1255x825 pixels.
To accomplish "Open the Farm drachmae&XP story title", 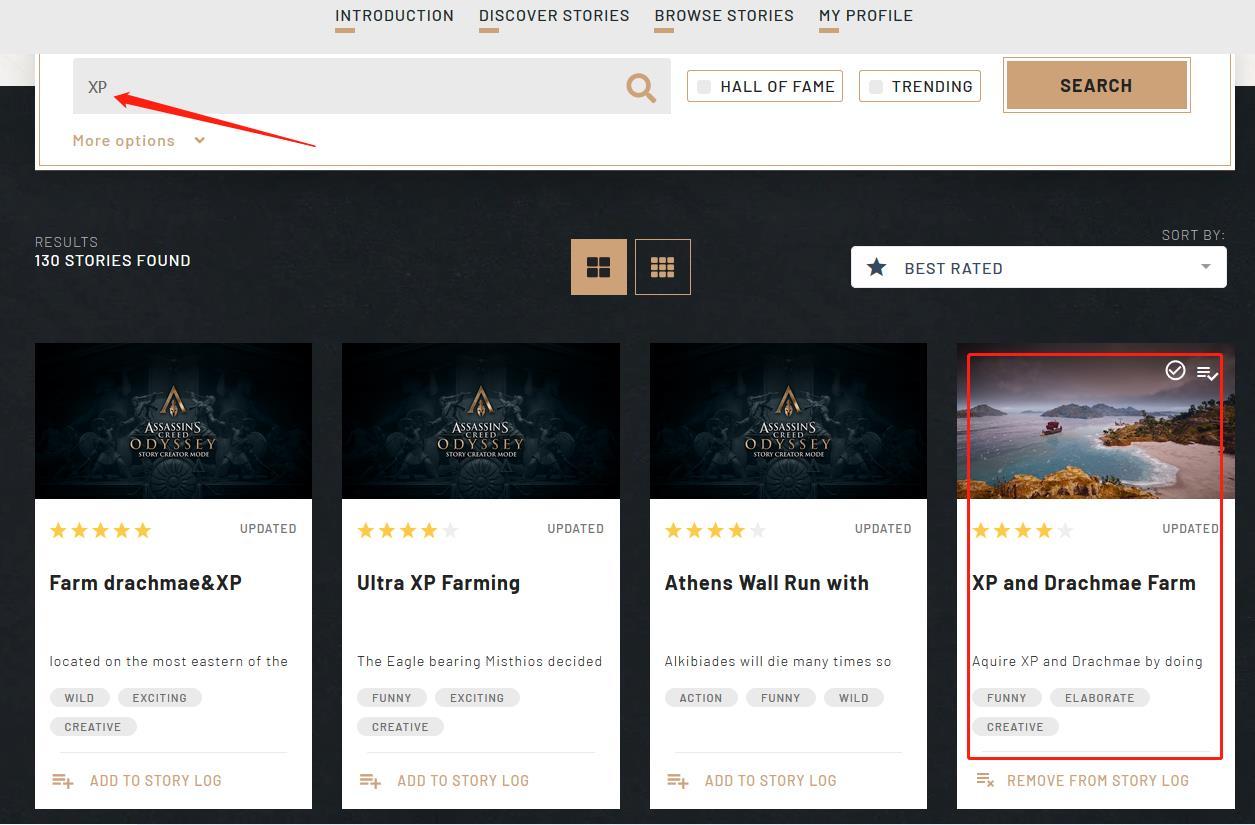I will (146, 583).
